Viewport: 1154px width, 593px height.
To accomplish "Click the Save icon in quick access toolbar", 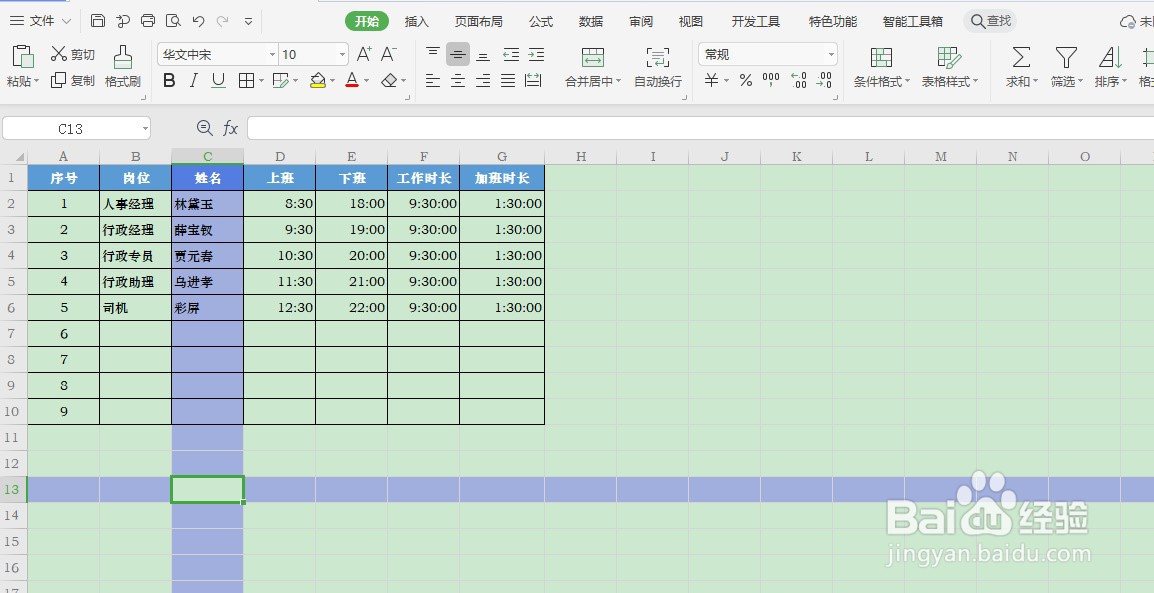I will point(98,21).
